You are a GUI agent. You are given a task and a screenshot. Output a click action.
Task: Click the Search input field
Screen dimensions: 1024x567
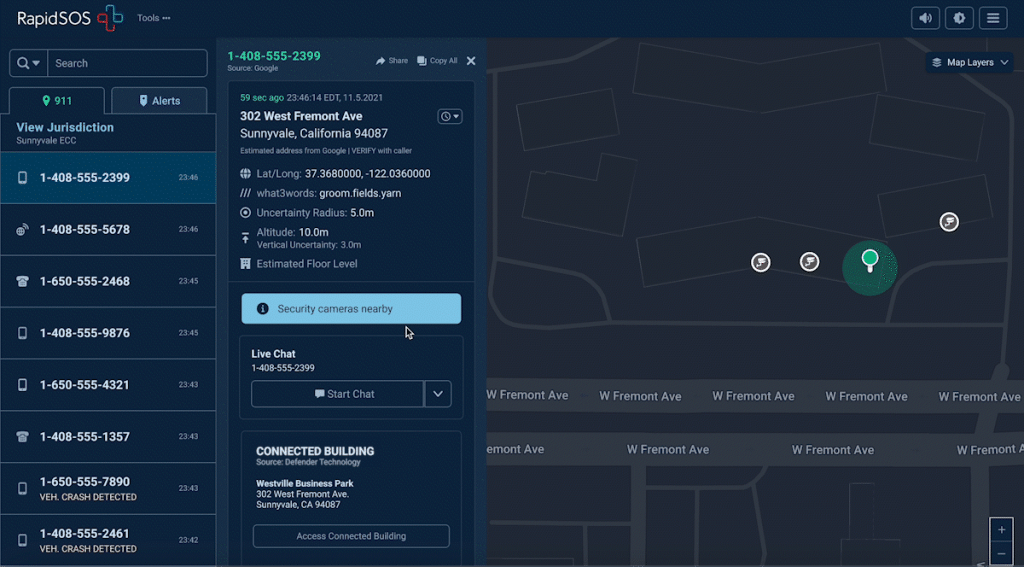tap(127, 63)
